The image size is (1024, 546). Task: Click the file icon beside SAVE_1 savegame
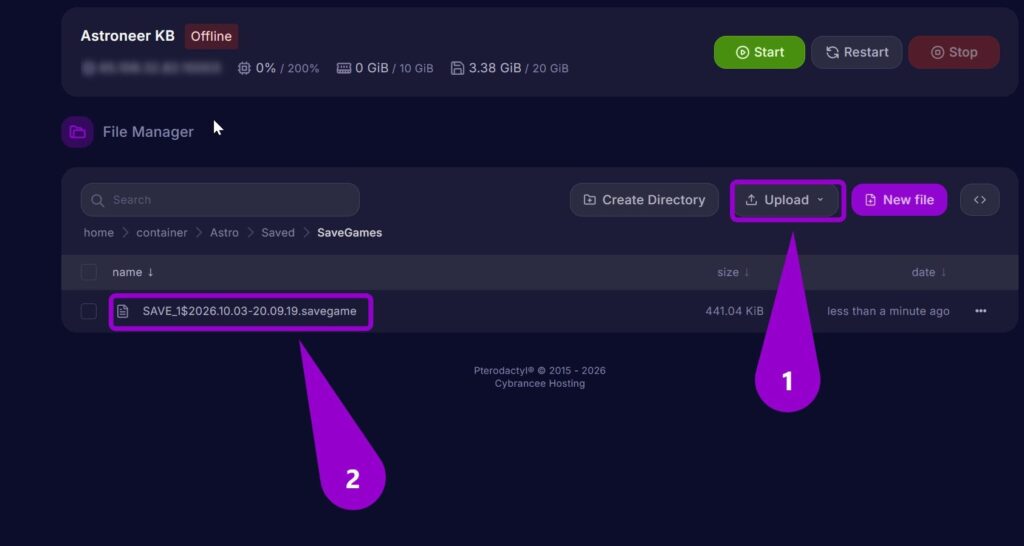123,312
